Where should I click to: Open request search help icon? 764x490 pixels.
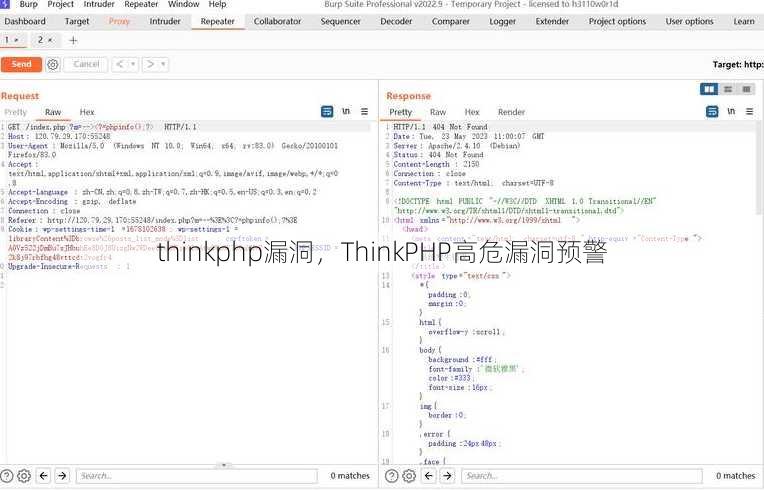click(x=7, y=476)
